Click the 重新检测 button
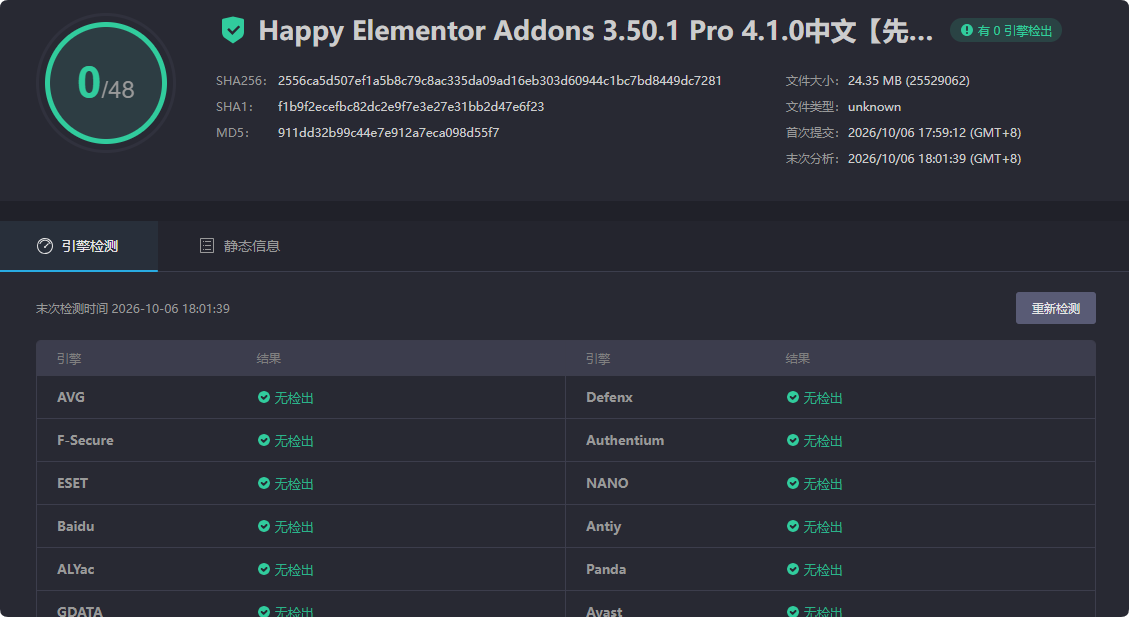This screenshot has width=1129, height=617. 1056,308
